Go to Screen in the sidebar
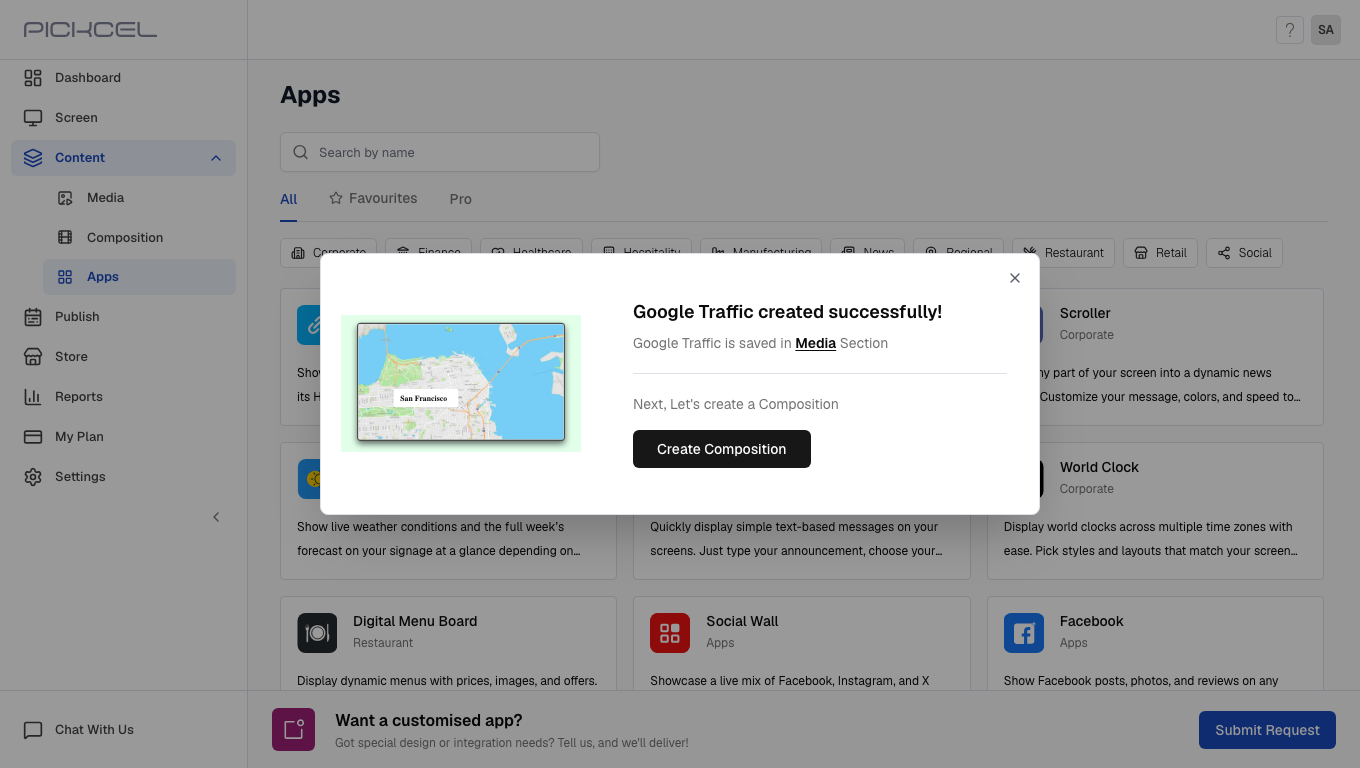1360x768 pixels. tap(124, 118)
